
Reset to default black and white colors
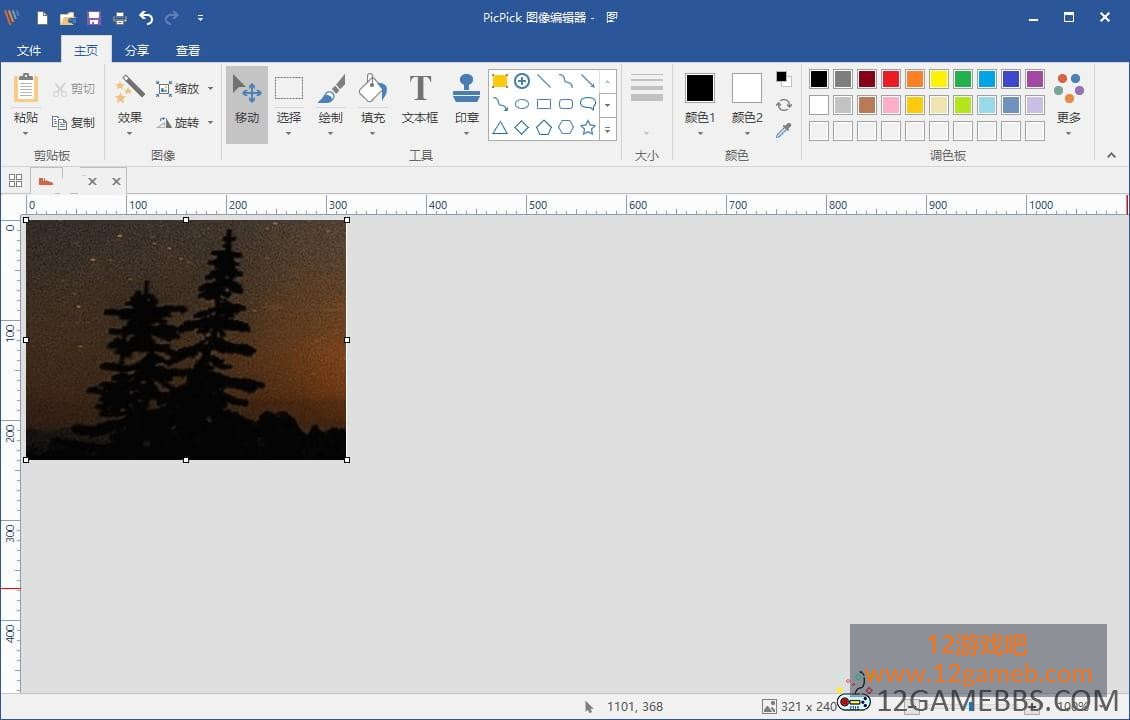click(783, 79)
